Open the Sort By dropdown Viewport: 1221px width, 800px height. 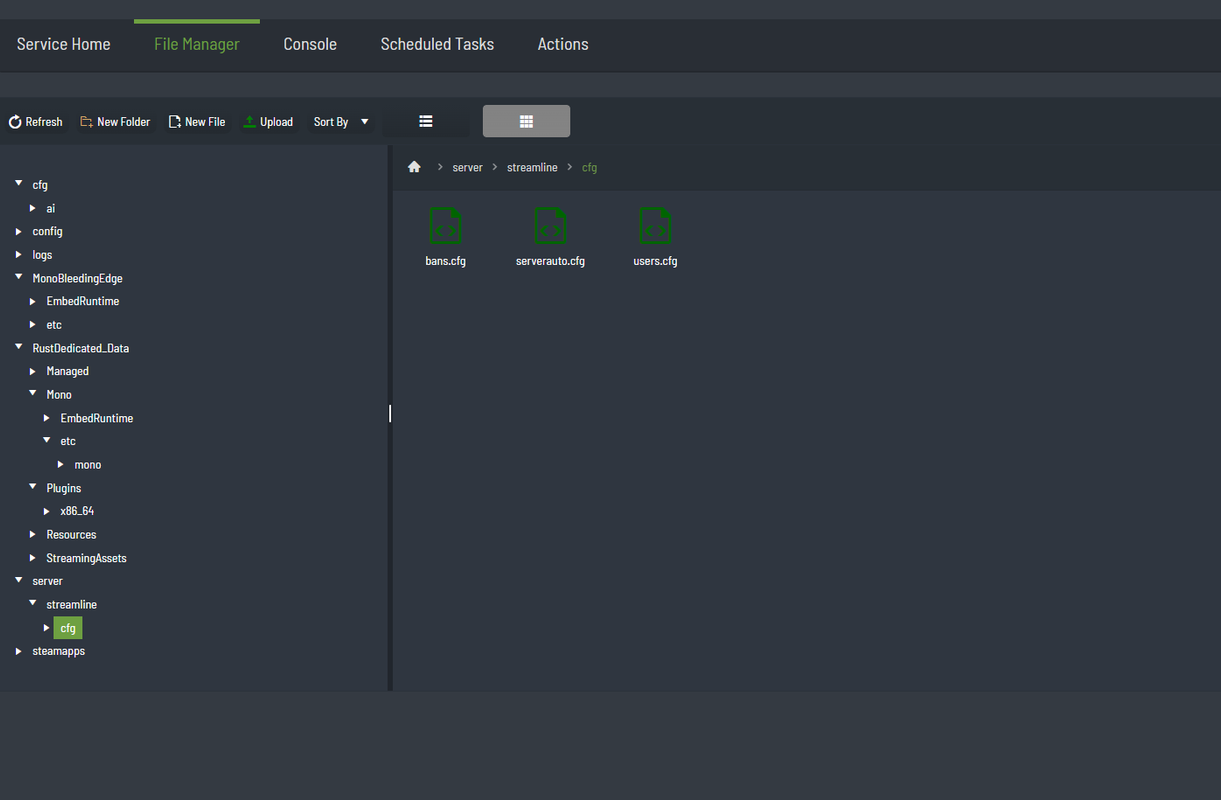(x=342, y=122)
